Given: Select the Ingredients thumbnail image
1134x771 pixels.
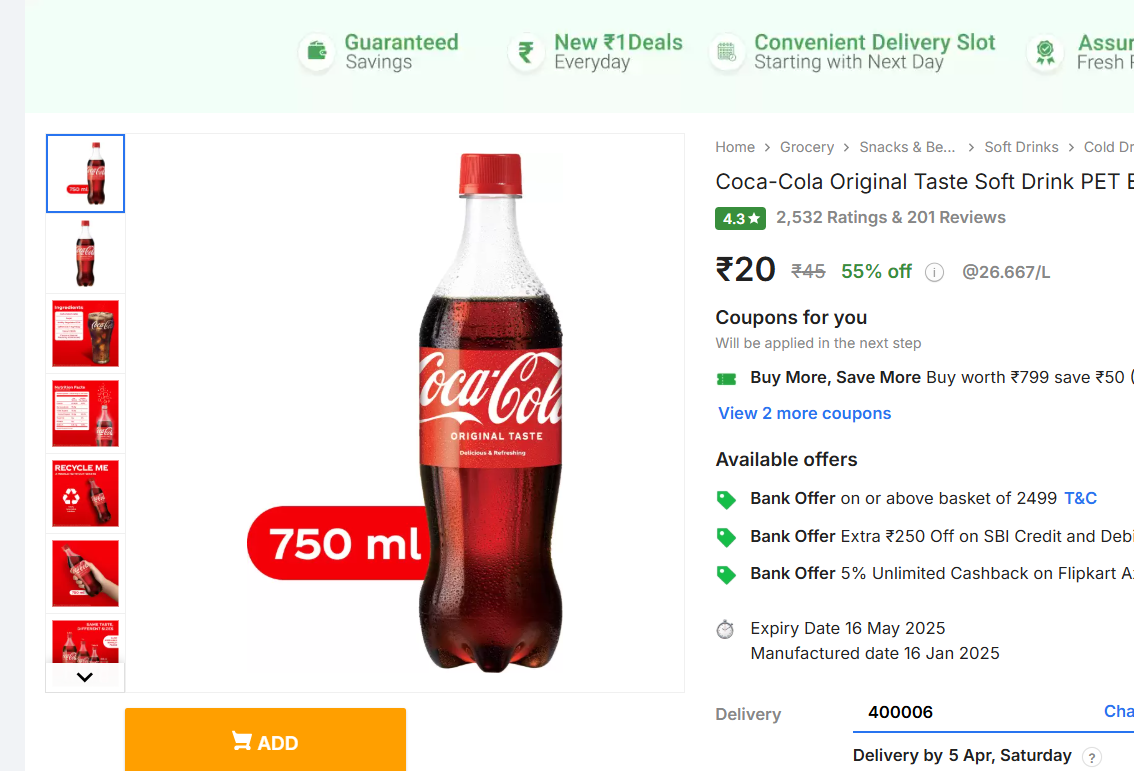Looking at the screenshot, I should point(86,334).
